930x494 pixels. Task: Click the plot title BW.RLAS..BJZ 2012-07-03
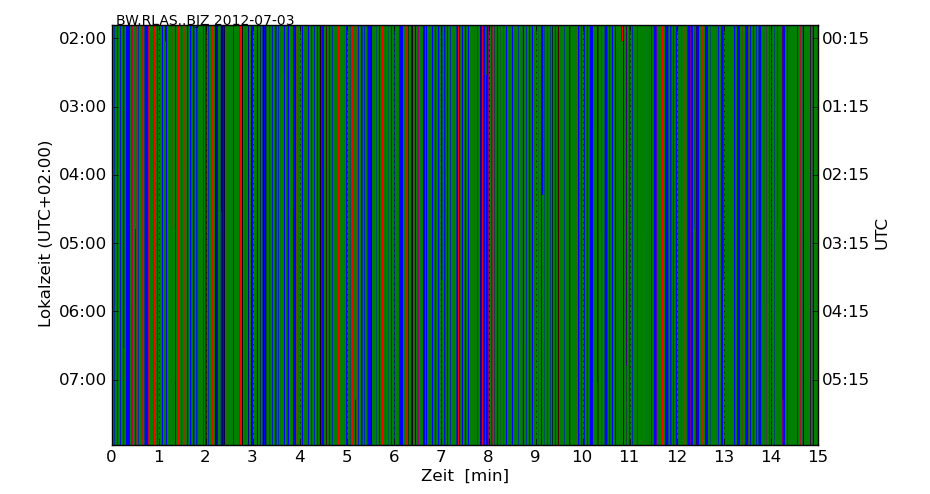pyautogui.click(x=205, y=20)
